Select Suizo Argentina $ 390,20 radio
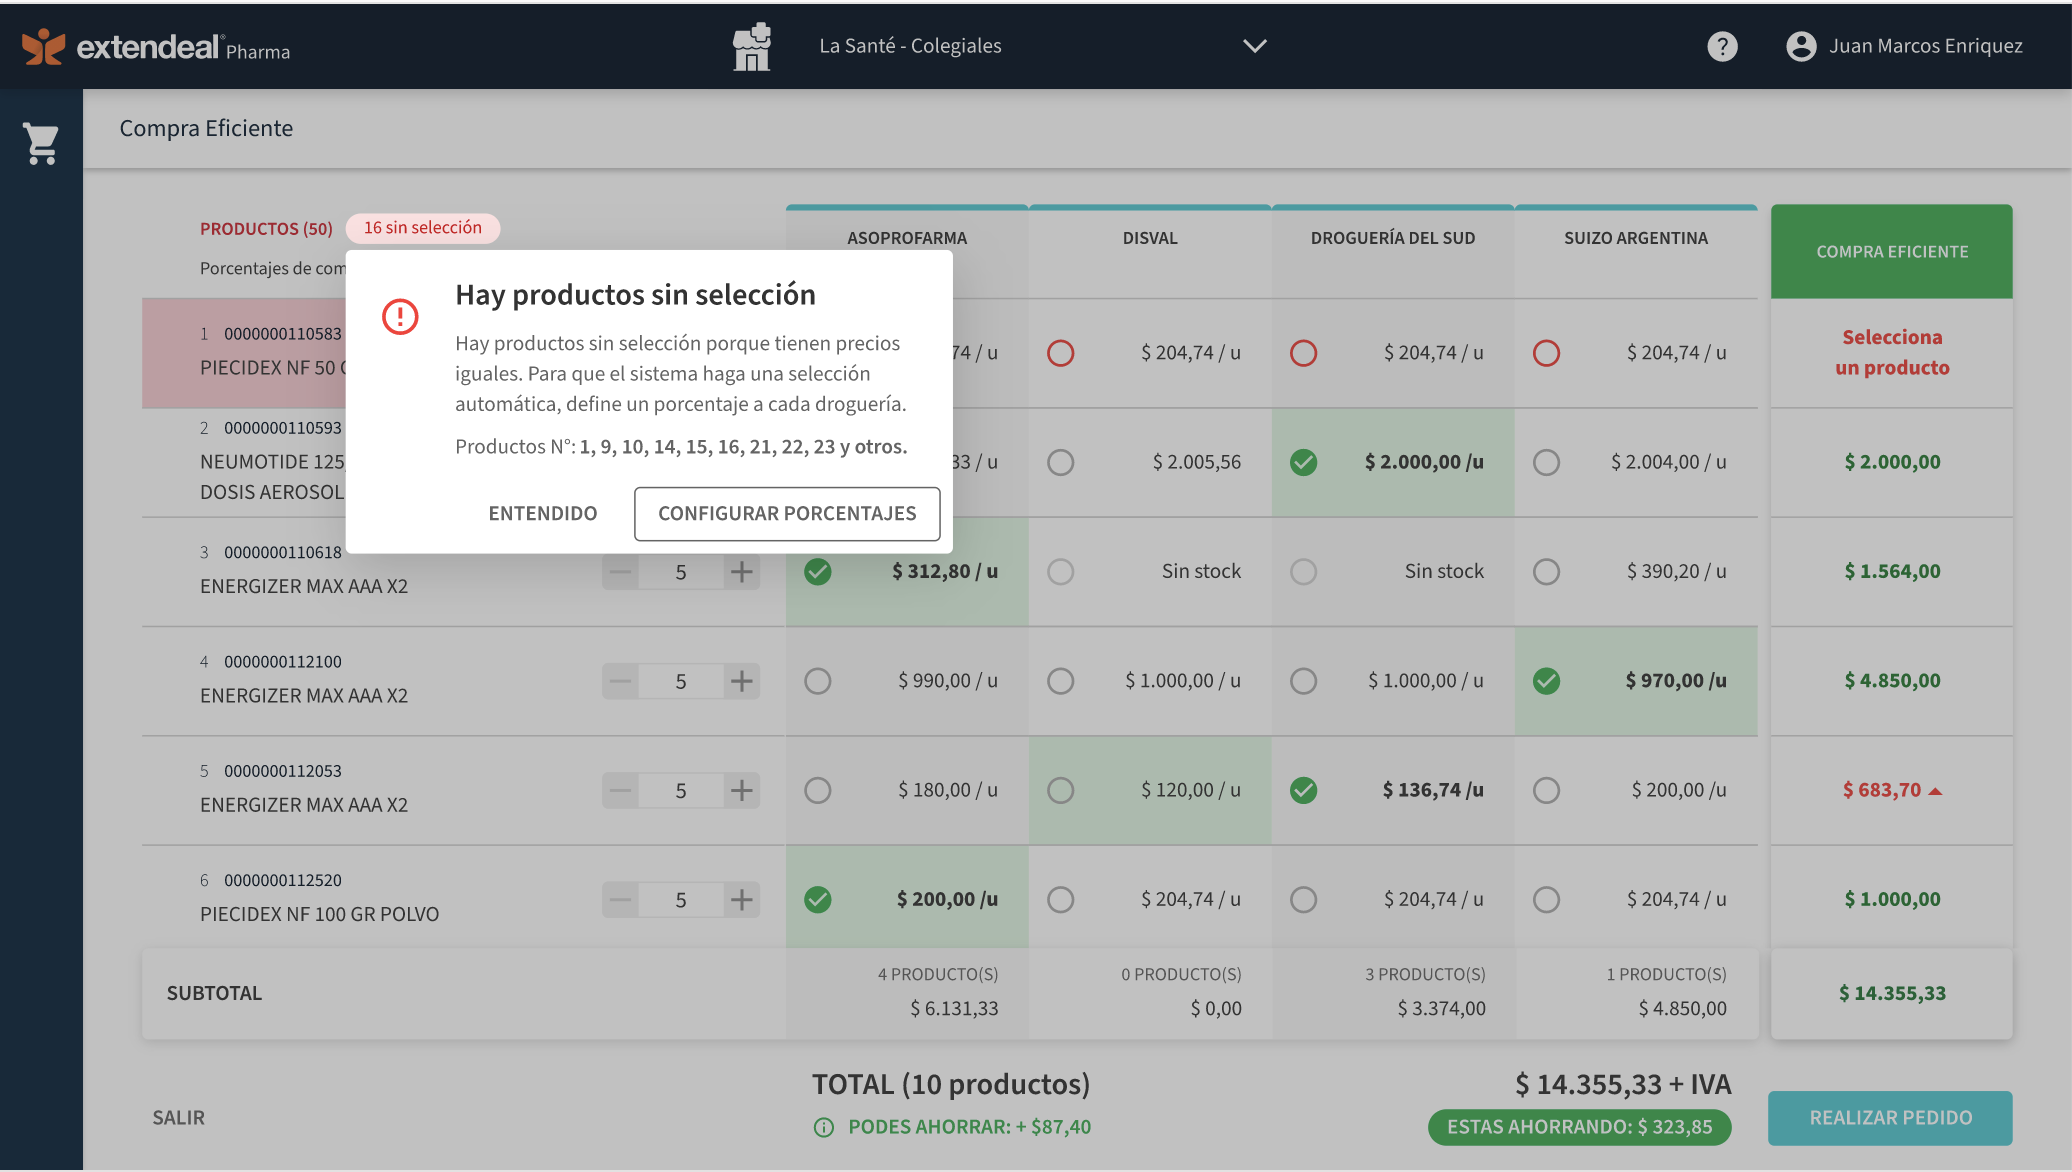This screenshot has height=1172, width=2072. coord(1546,571)
